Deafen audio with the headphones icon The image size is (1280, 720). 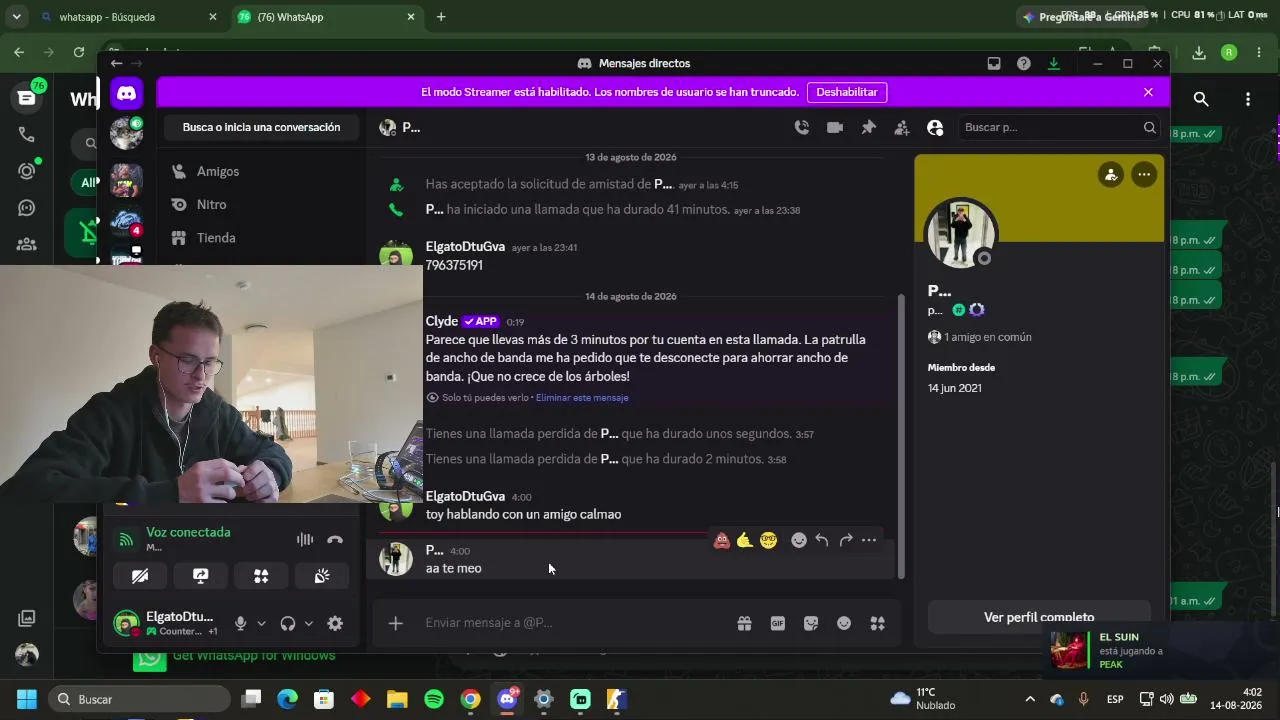[x=288, y=624]
